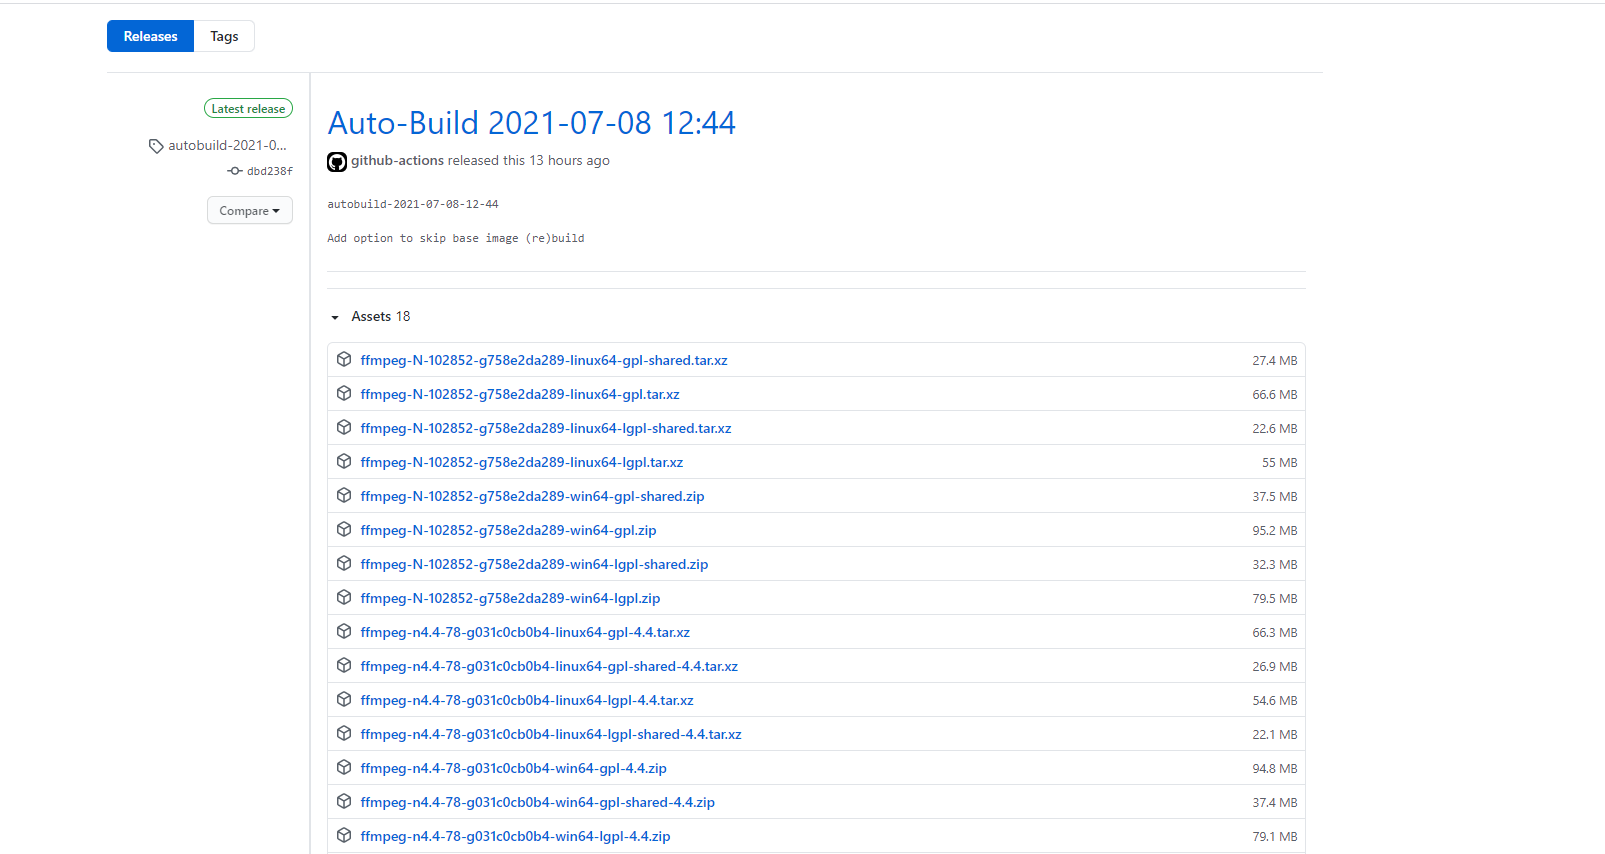Download ffmpeg-N-102852 win64-lgpl-shared.zip
1605x854 pixels.
coord(535,564)
